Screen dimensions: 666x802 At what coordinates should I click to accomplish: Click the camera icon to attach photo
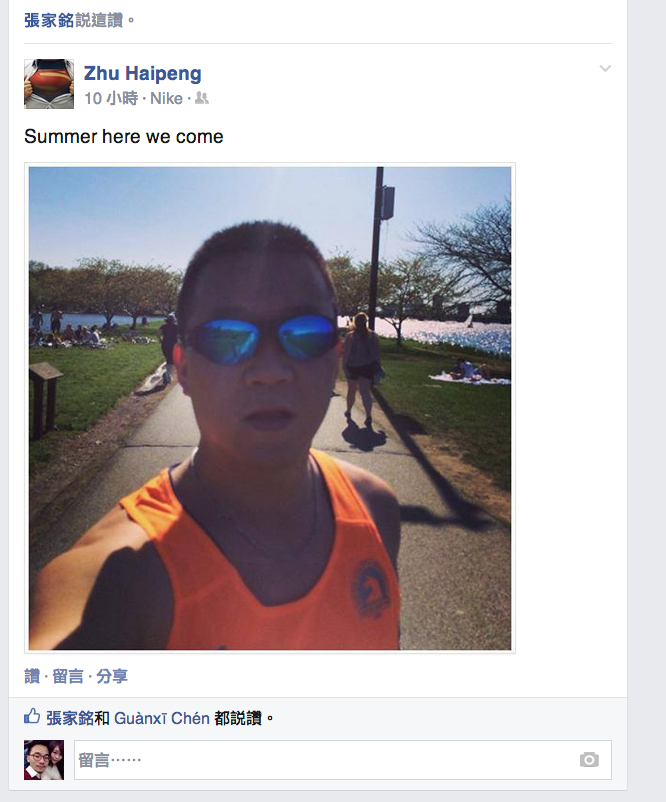589,760
